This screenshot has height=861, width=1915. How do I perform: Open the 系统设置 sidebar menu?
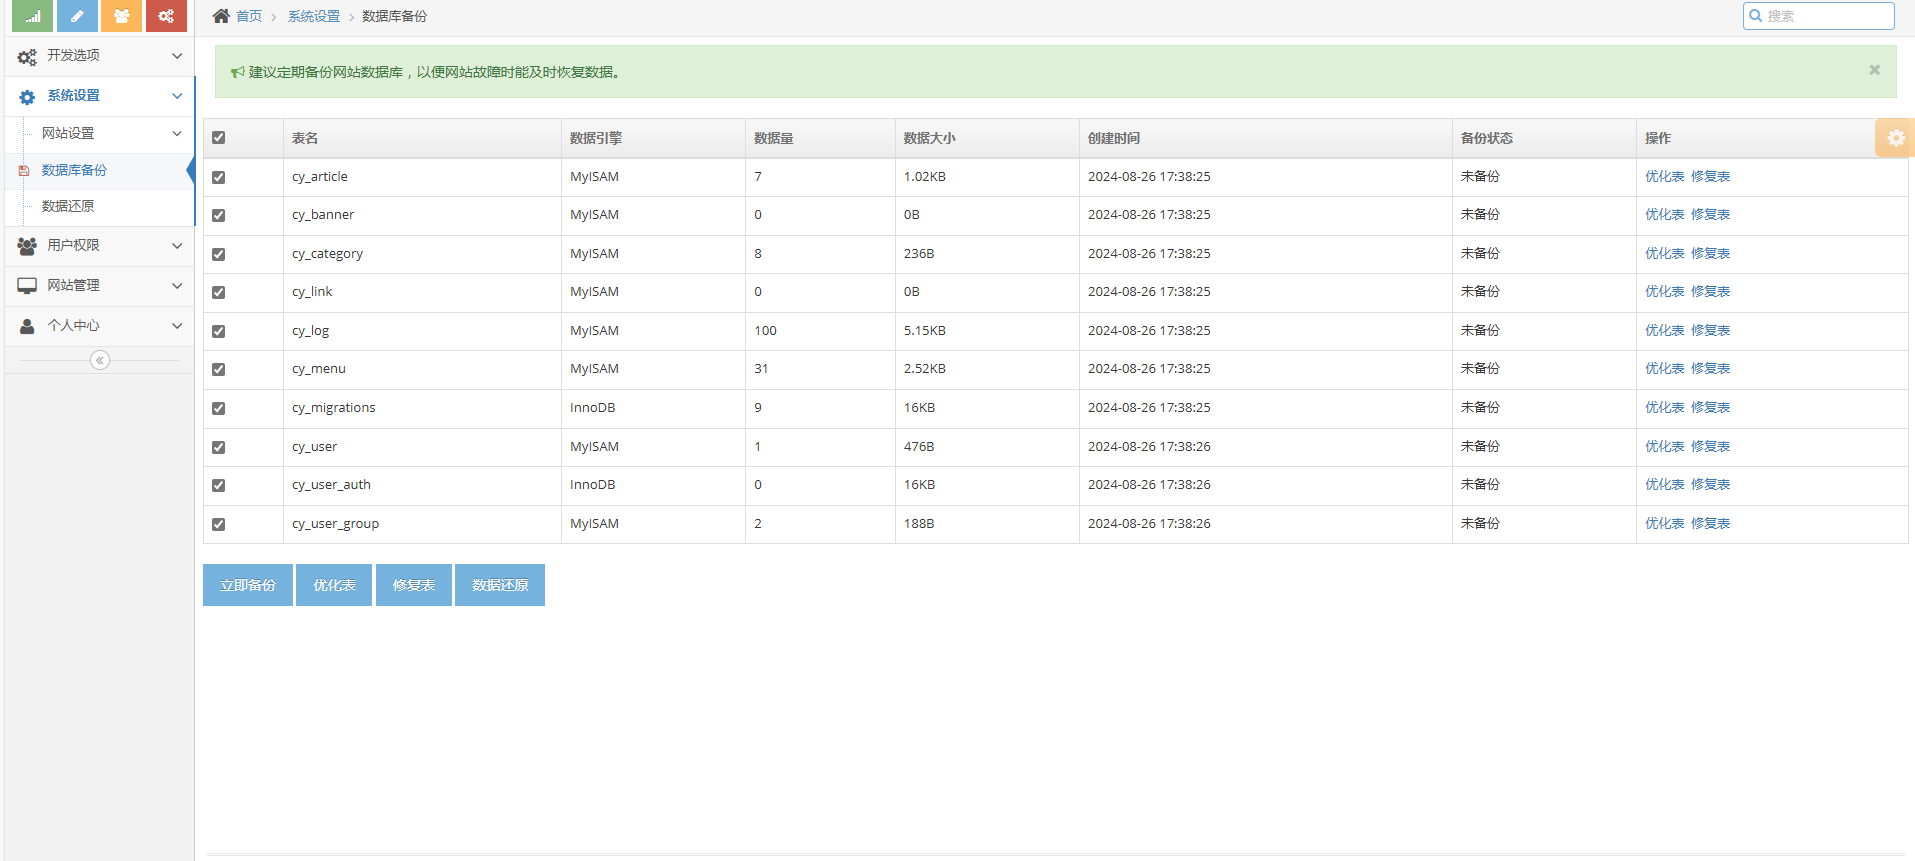coord(99,96)
